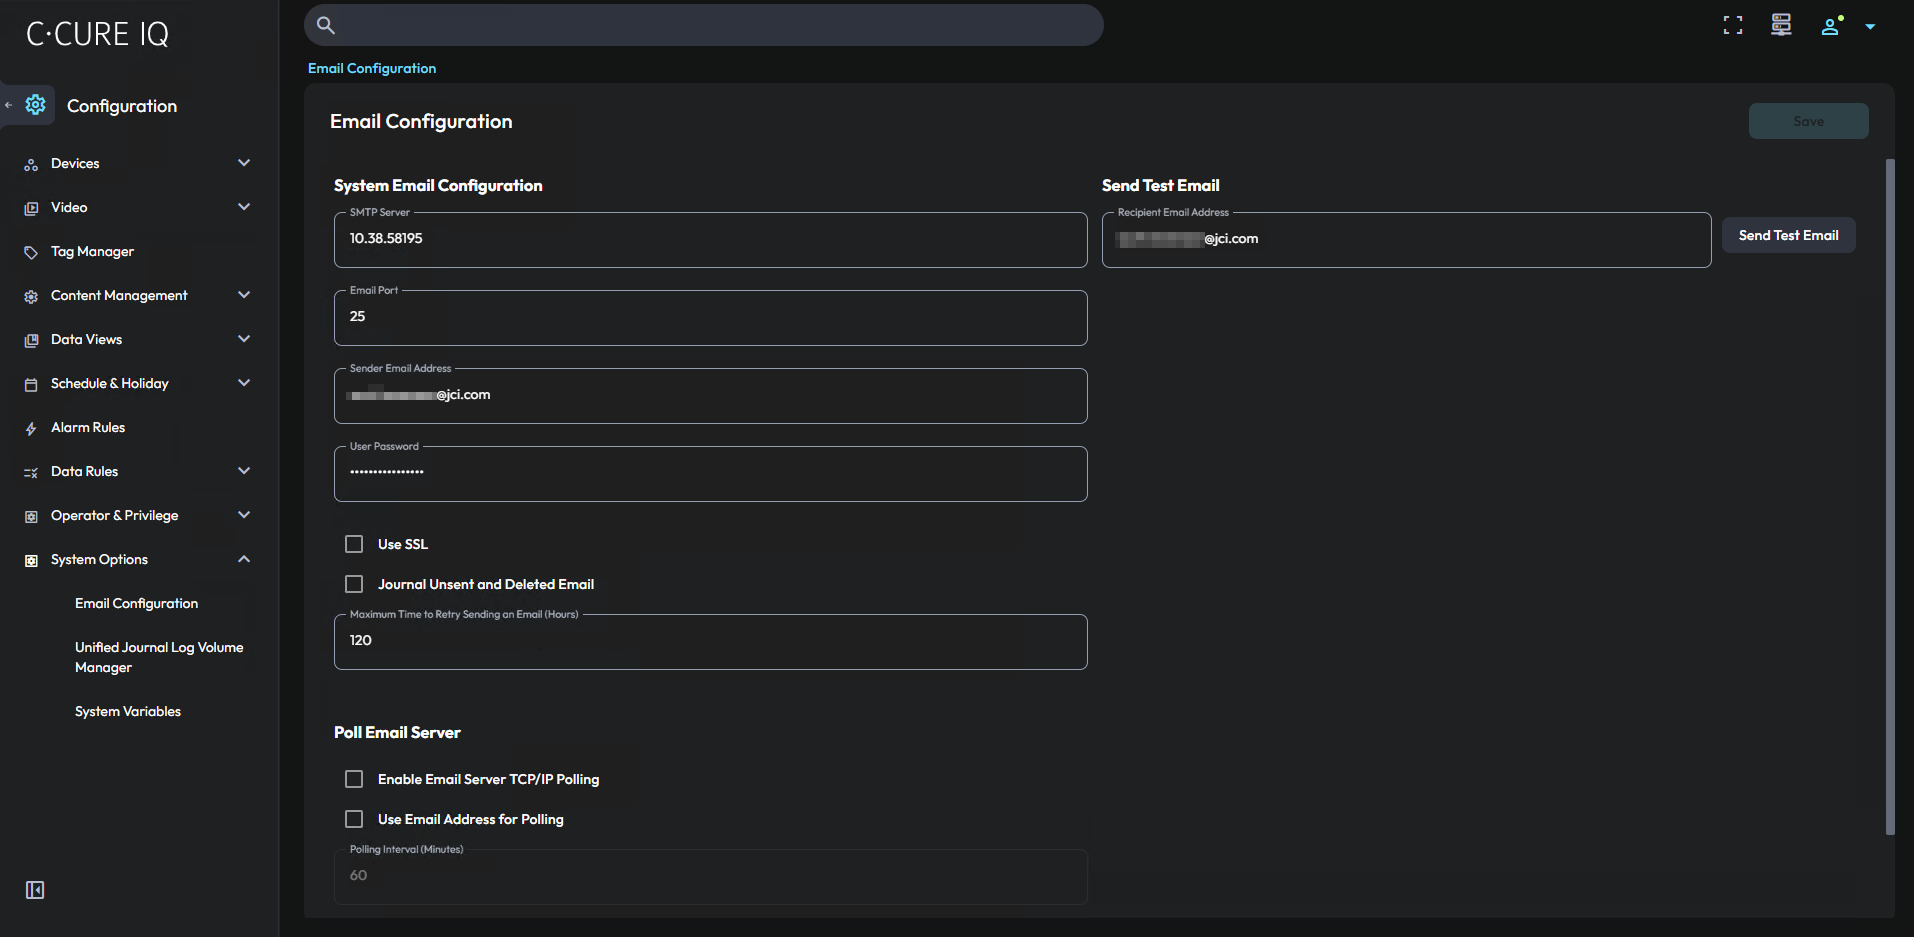Click the user profile icon with green dot
1914x937 pixels.
1830,27
